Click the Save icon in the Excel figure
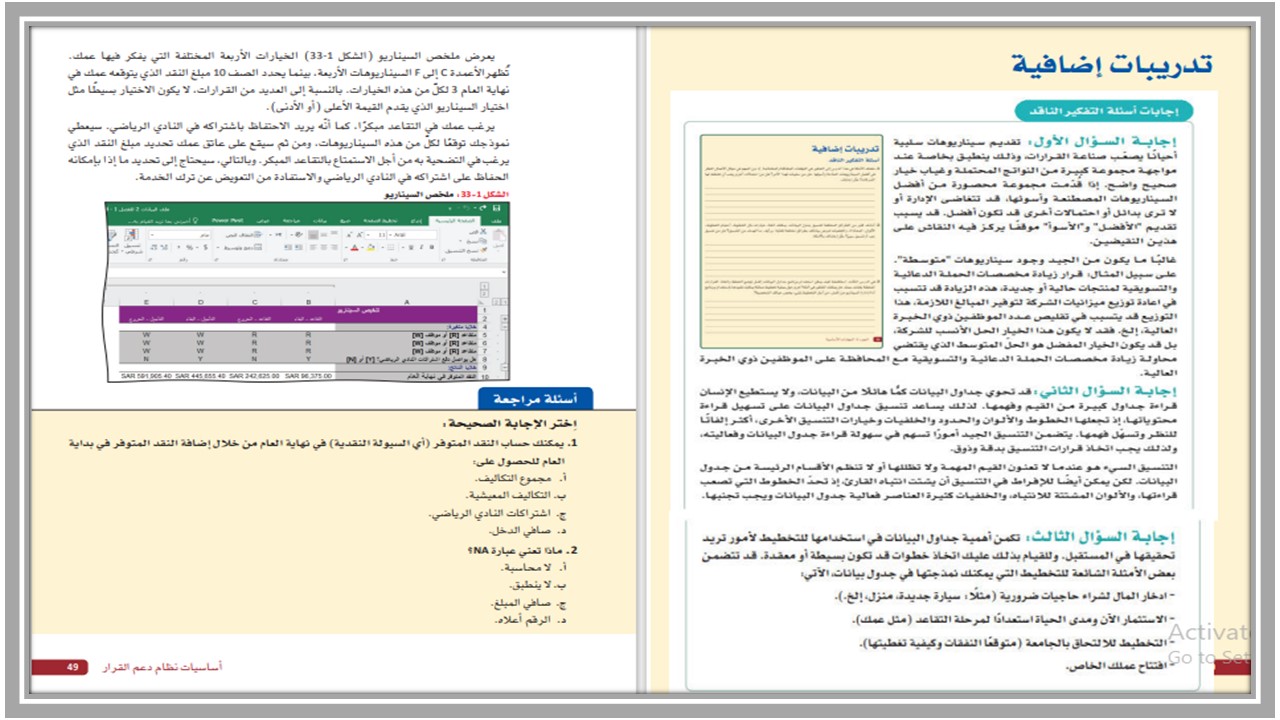The image size is (1280, 720). tap(496, 209)
